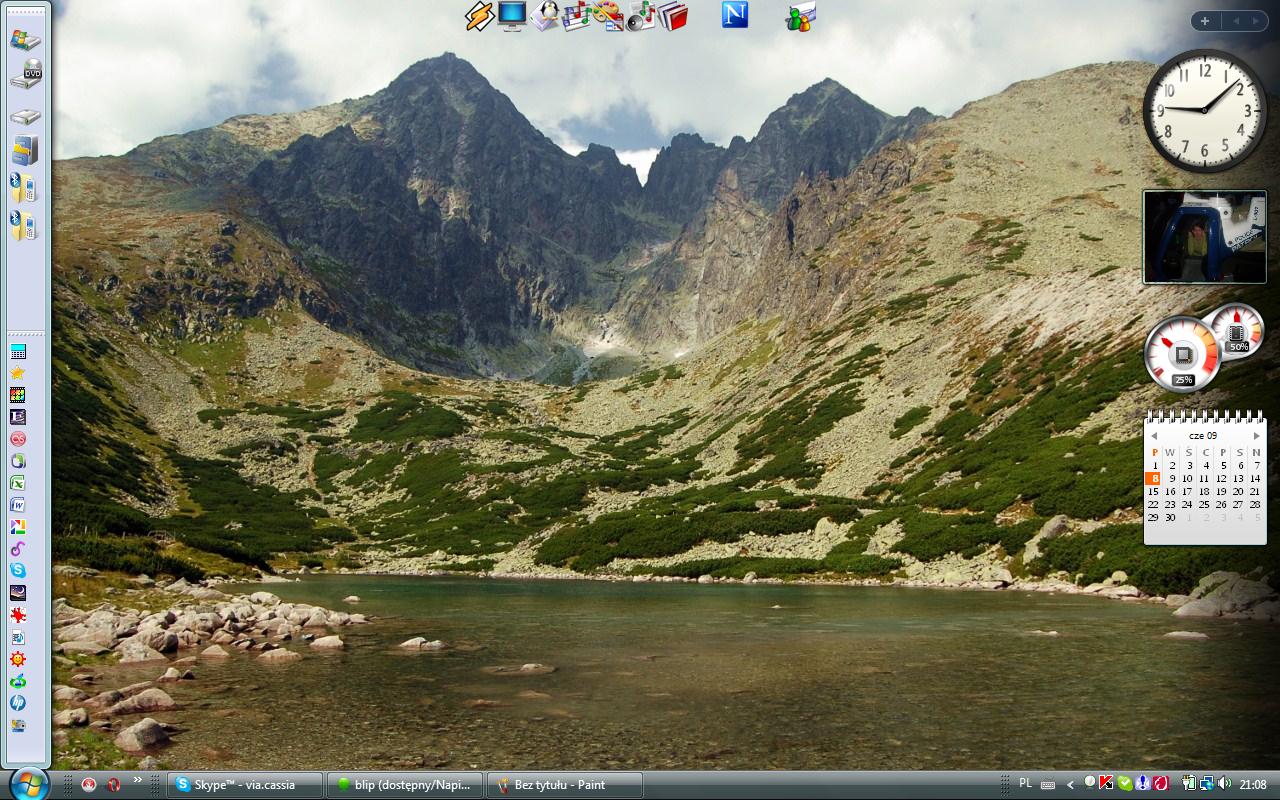The width and height of the screenshot is (1280, 800).
Task: Switch the PL keyboard language indicator
Action: (x=1025, y=784)
